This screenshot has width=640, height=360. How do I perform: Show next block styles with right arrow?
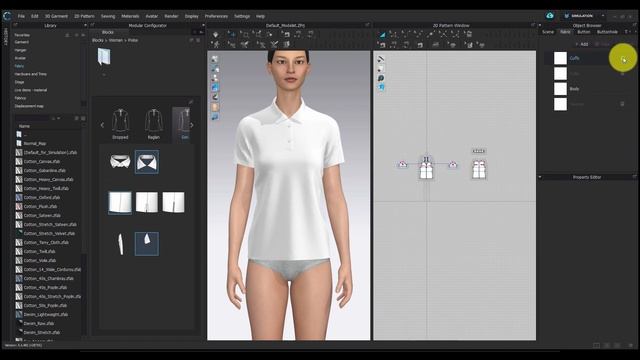192,125
